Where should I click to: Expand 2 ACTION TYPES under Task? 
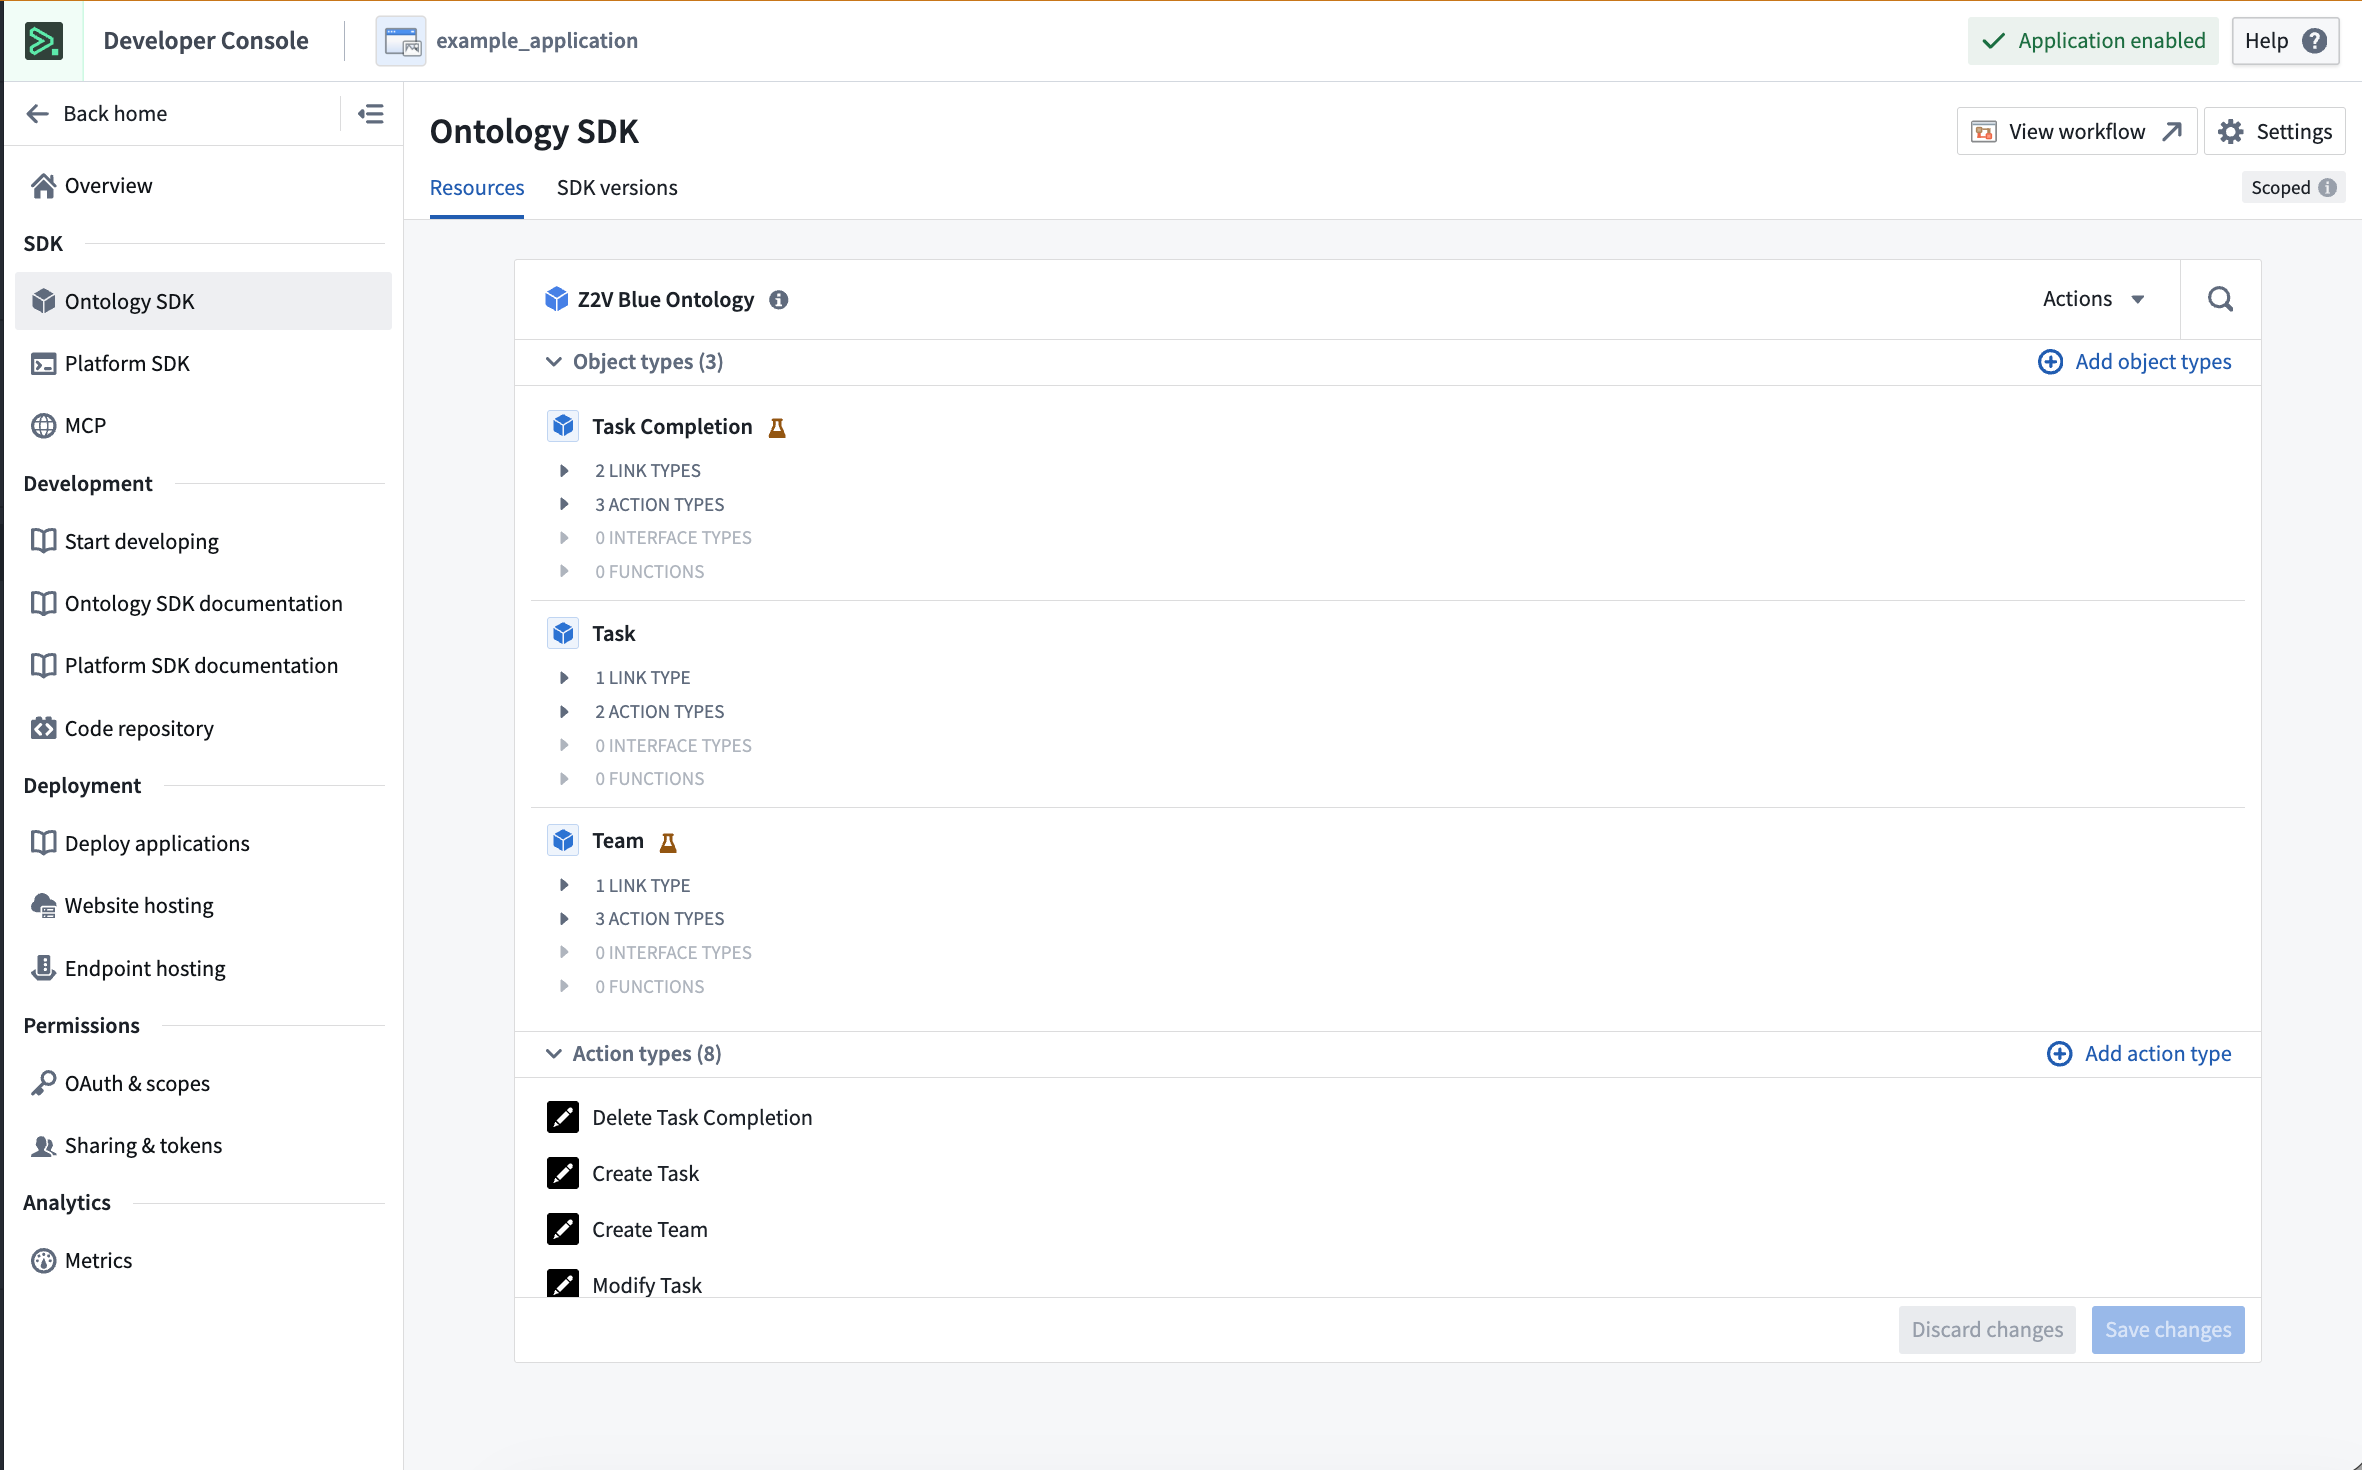click(564, 712)
